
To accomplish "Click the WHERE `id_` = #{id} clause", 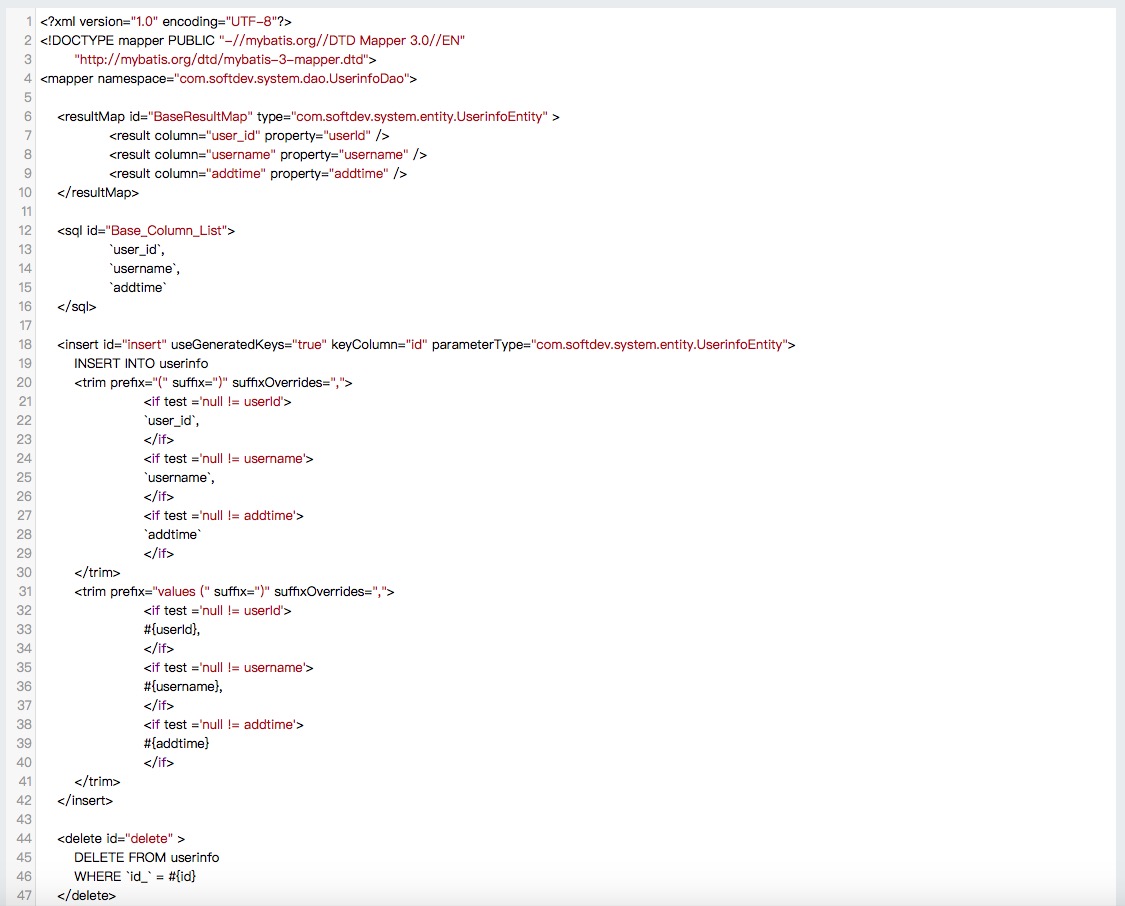I will pos(140,876).
